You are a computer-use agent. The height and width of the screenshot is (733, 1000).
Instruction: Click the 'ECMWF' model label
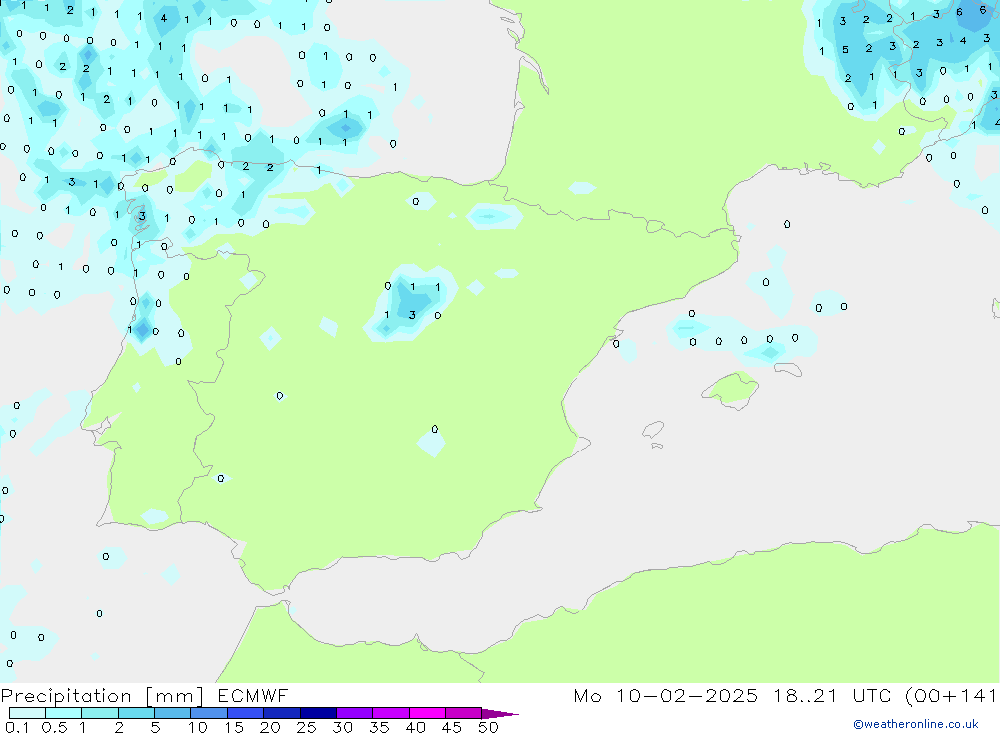click(x=253, y=695)
